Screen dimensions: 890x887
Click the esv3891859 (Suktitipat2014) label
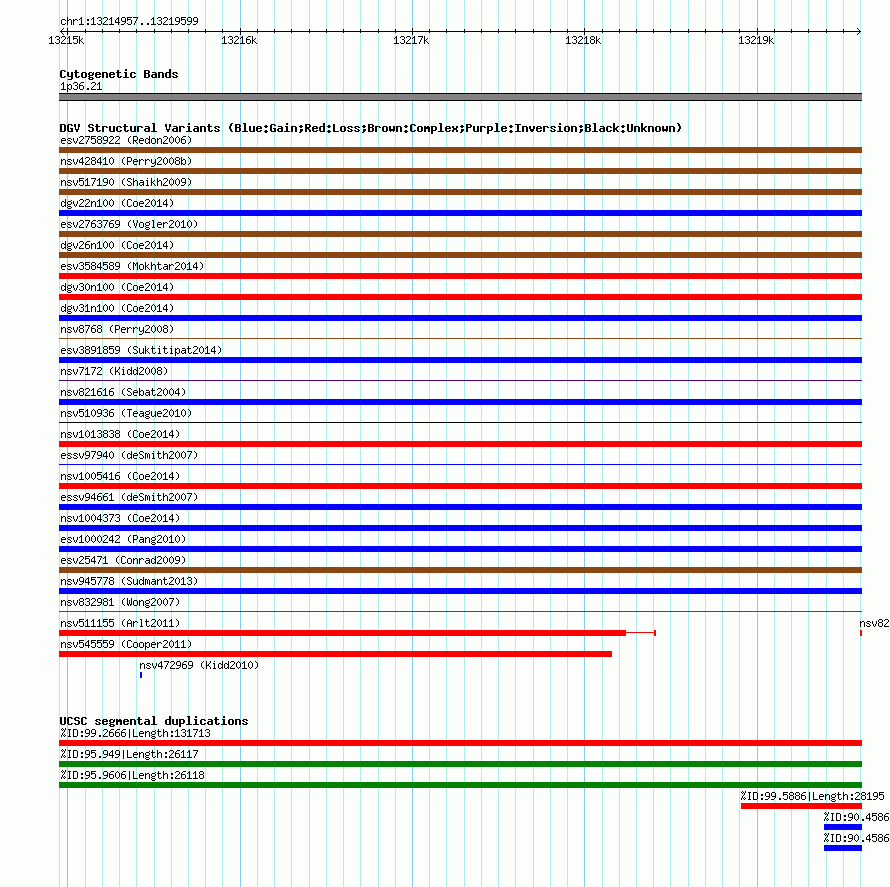[141, 350]
